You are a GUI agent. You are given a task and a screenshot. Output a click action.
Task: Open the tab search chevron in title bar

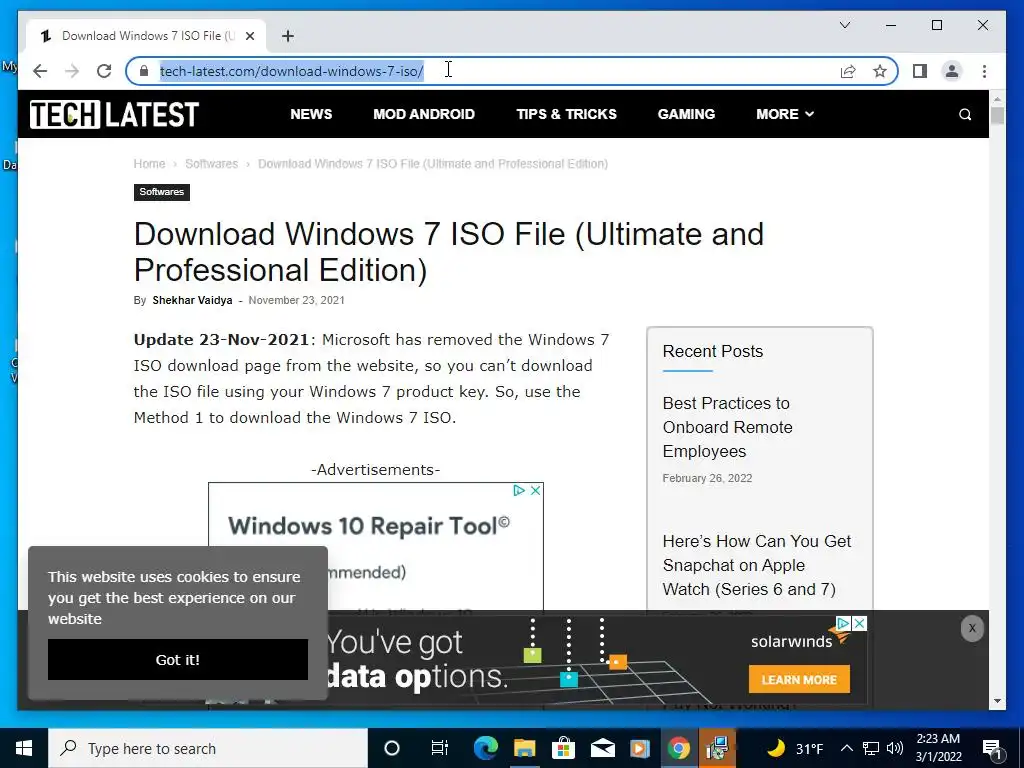pyautogui.click(x=844, y=25)
